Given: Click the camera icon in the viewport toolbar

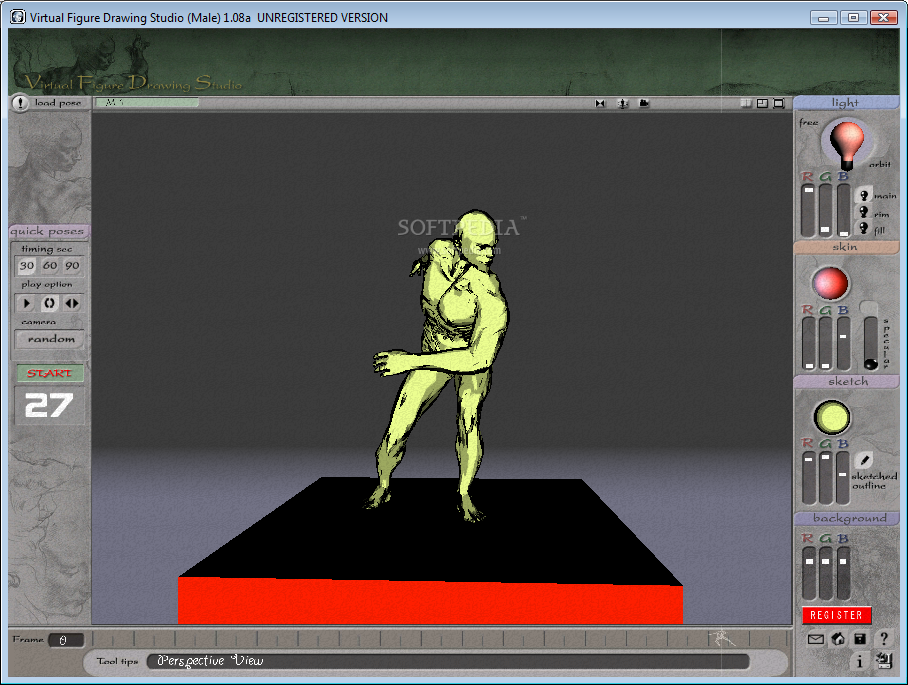Looking at the screenshot, I should pos(644,104).
